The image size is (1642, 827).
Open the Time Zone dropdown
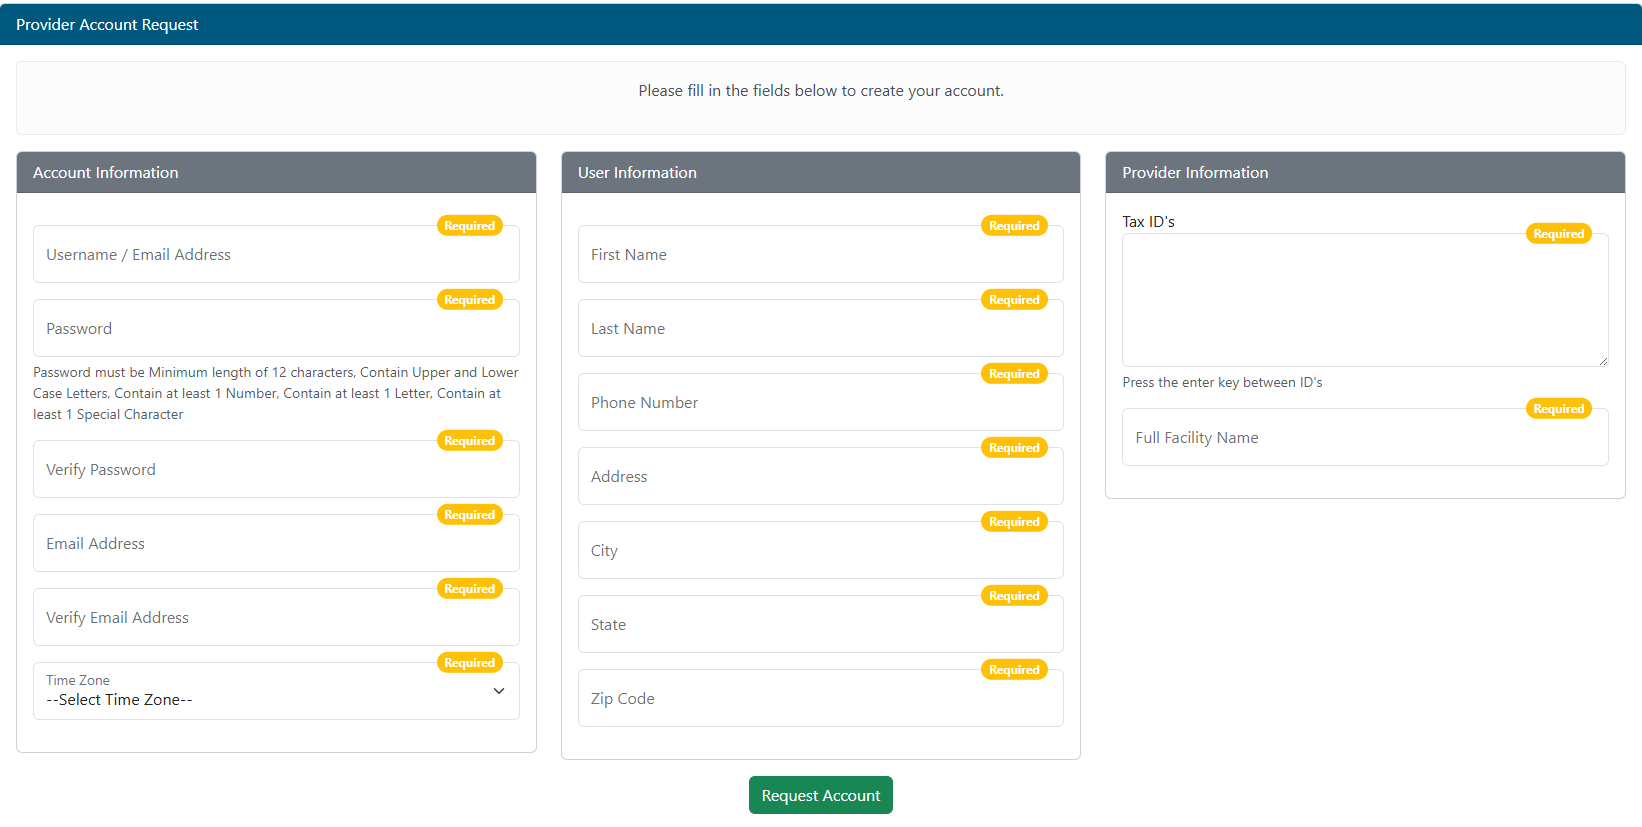pyautogui.click(x=276, y=692)
